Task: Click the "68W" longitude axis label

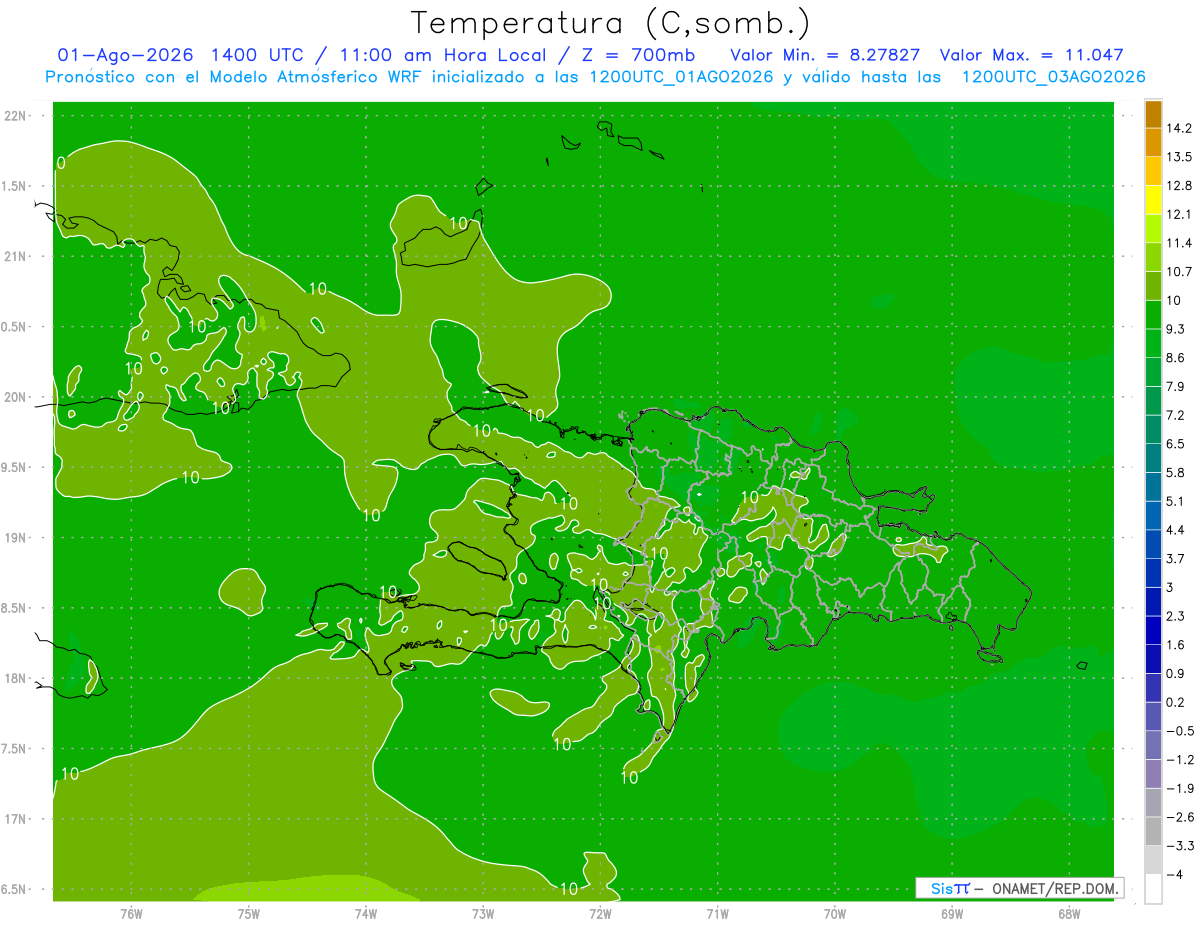Action: (x=1068, y=913)
